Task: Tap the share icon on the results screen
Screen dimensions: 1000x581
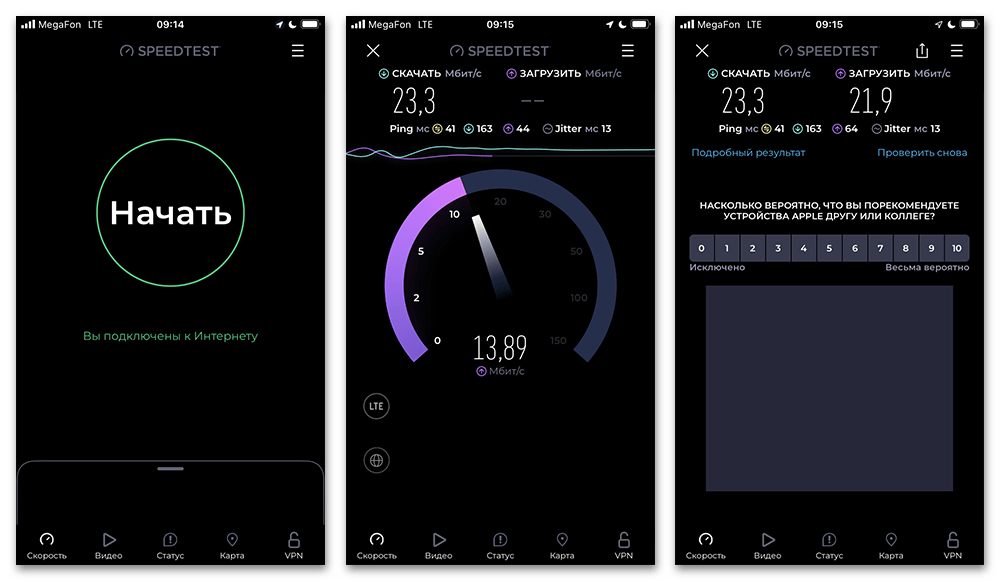Action: tap(922, 50)
